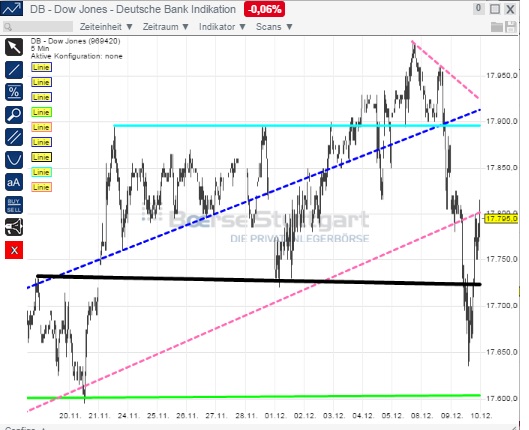Click the 20.11. date axis label
529x430 pixels.
tap(70, 415)
